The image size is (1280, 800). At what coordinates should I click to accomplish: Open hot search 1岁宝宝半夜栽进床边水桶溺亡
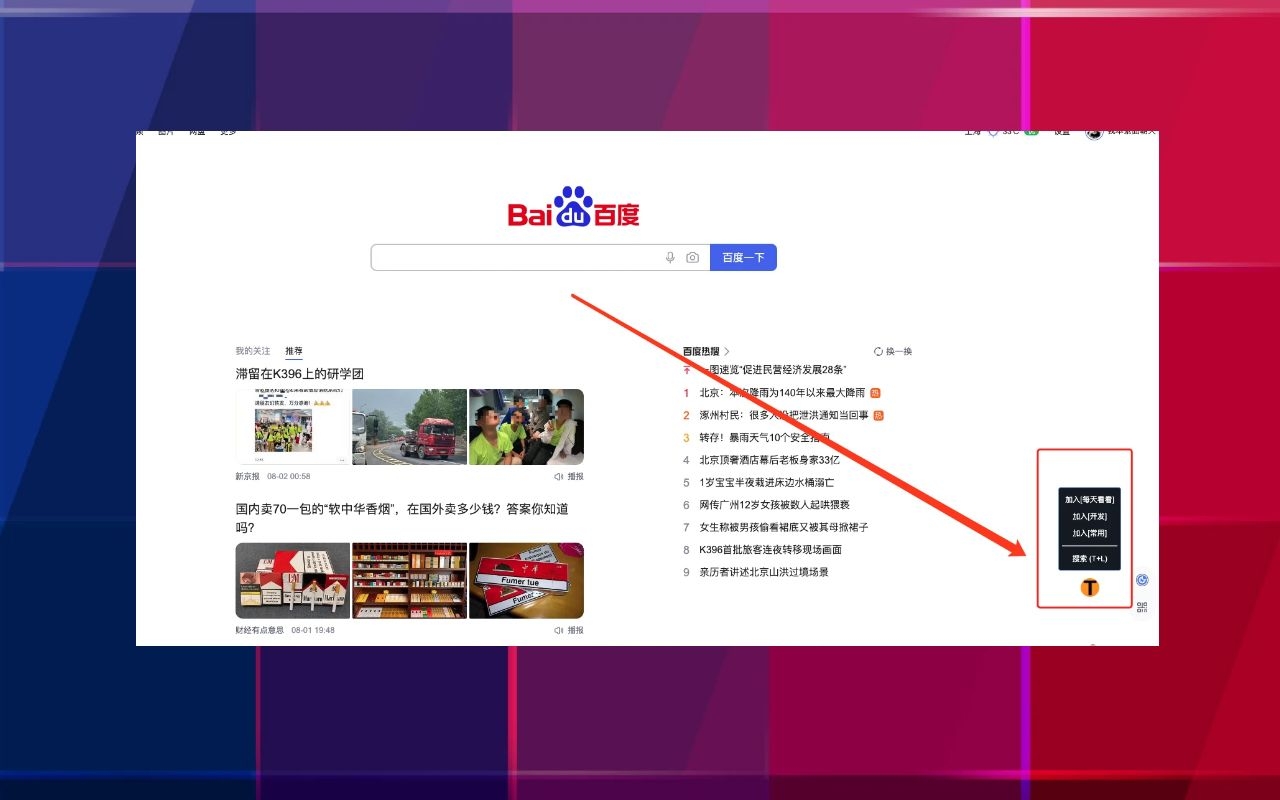(x=766, y=483)
